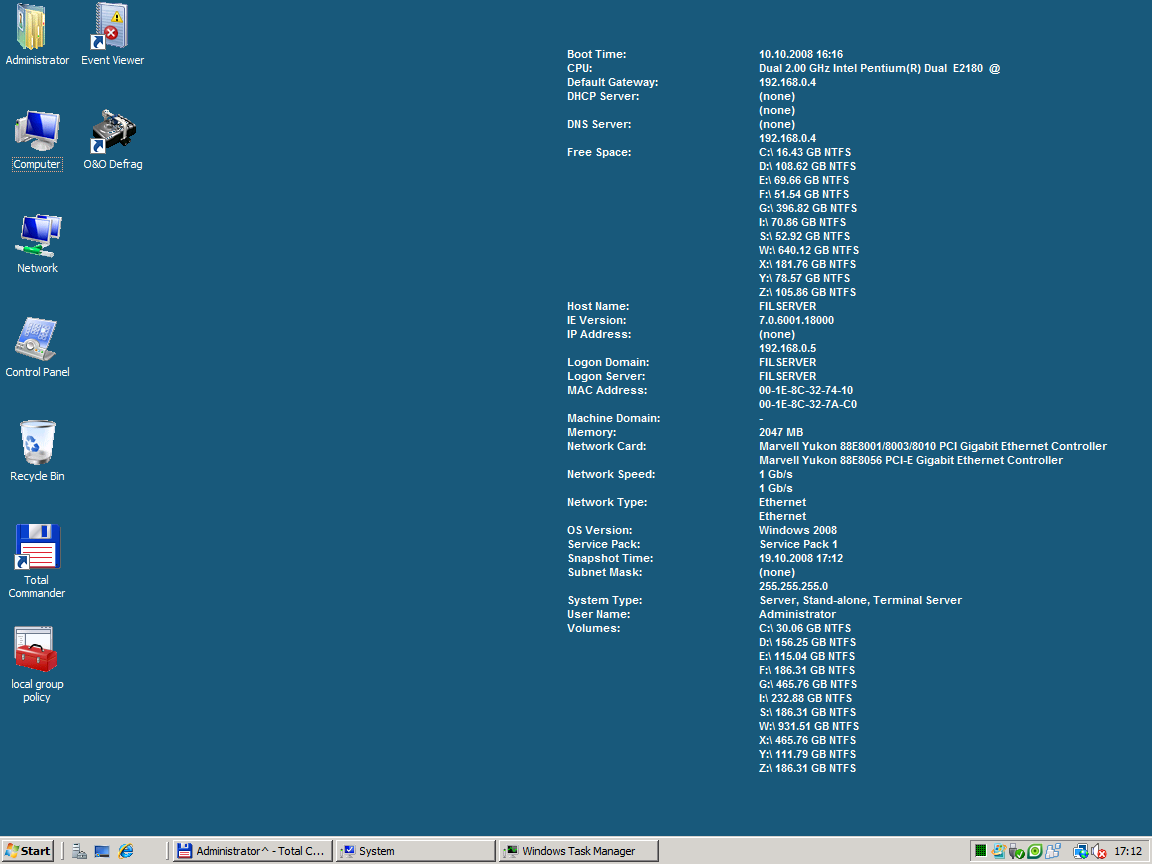Click the network connection tray icon
This screenshot has width=1152, height=864.
pyautogui.click(x=1081, y=851)
